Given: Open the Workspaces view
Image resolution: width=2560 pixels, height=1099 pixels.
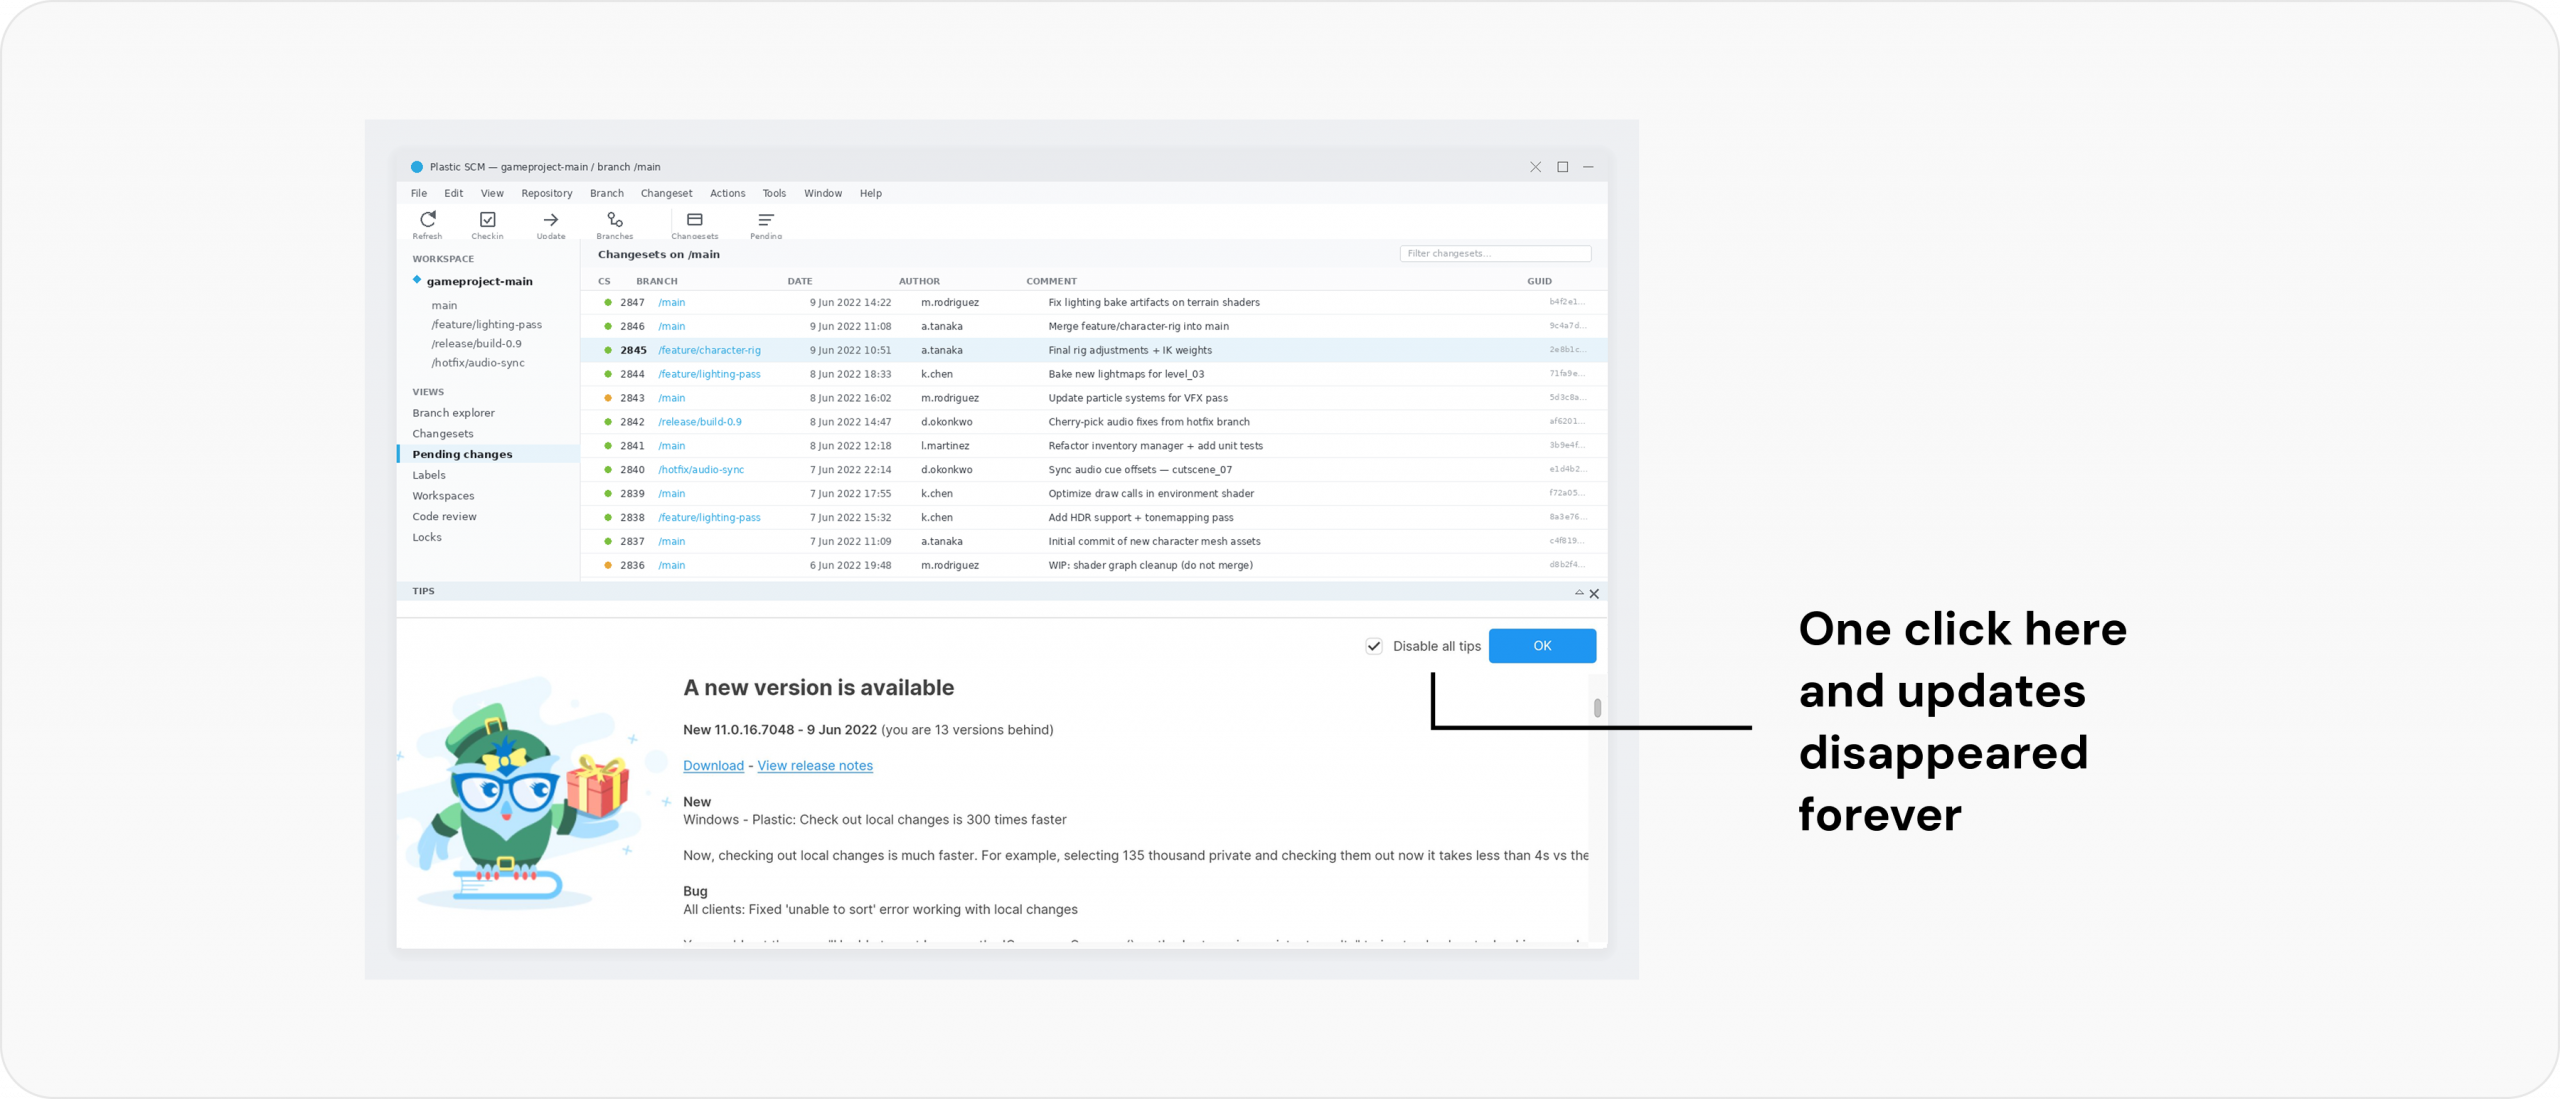Looking at the screenshot, I should click(x=443, y=496).
